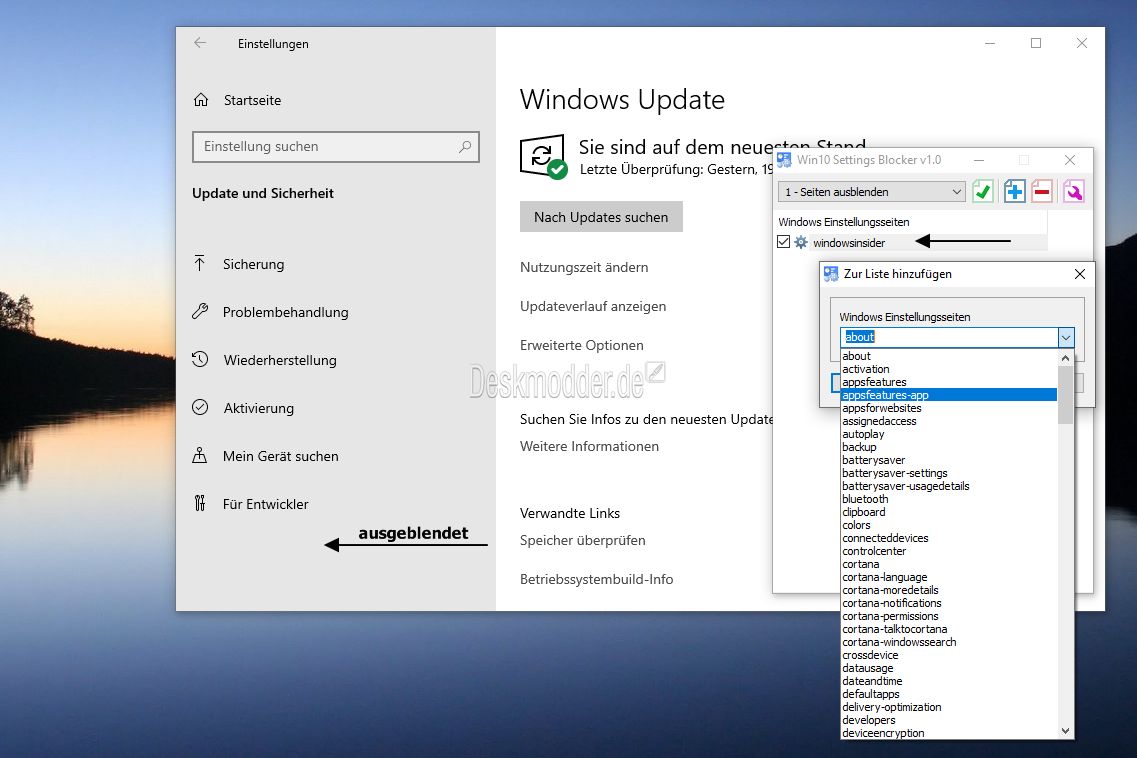
Task: Click the back arrow in Einstellungen
Action: tap(200, 44)
